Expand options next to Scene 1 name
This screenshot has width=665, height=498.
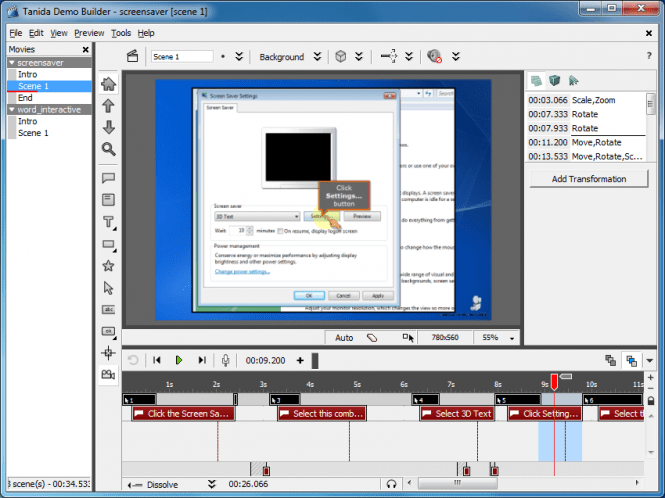point(239,56)
